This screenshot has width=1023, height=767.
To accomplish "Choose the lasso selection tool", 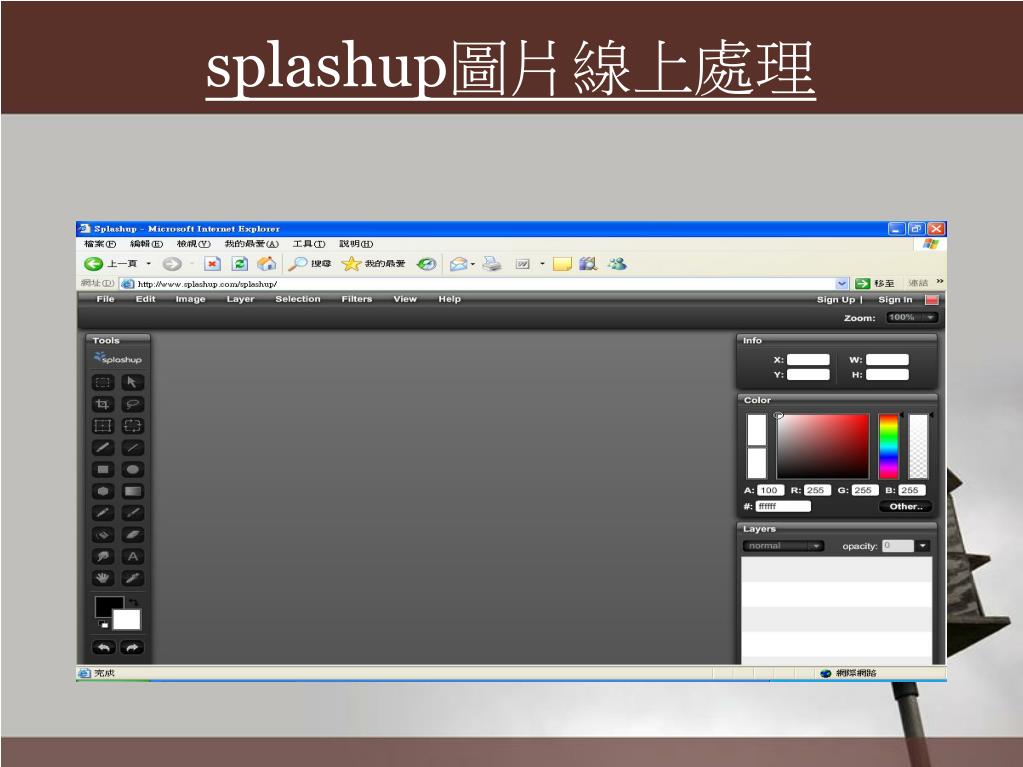I will click(132, 404).
